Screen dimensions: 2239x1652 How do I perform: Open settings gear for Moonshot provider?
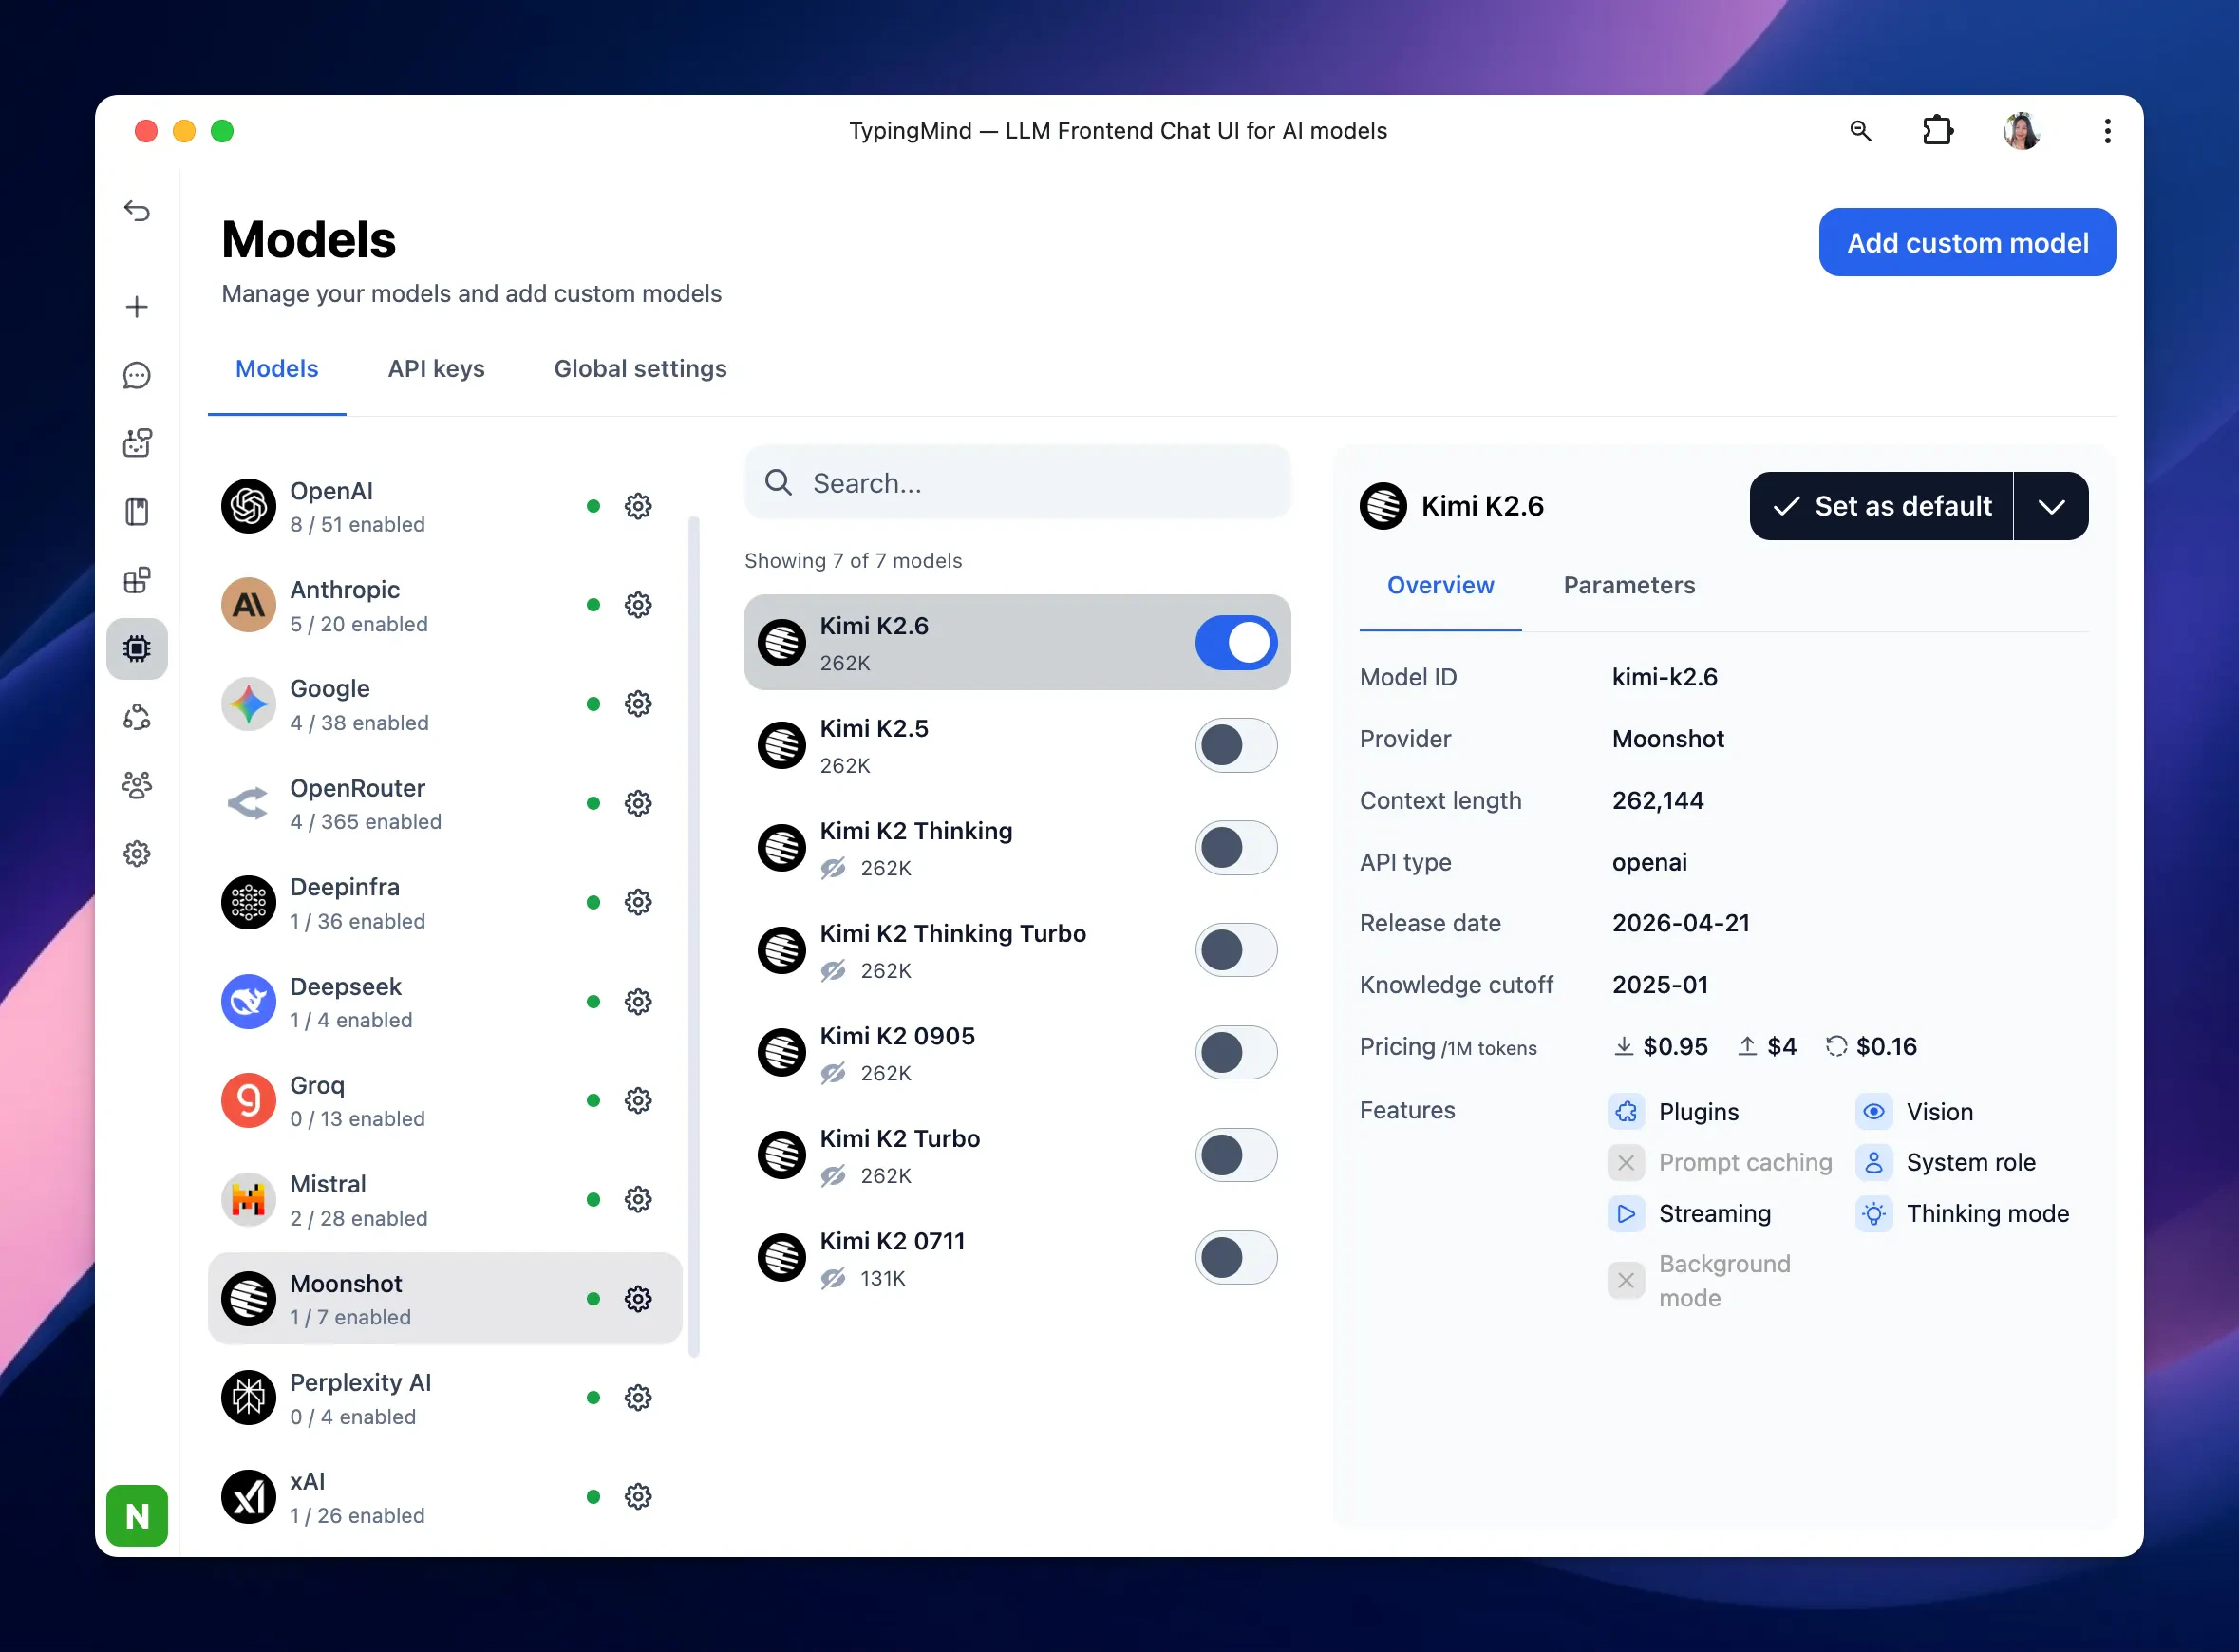coord(638,1299)
